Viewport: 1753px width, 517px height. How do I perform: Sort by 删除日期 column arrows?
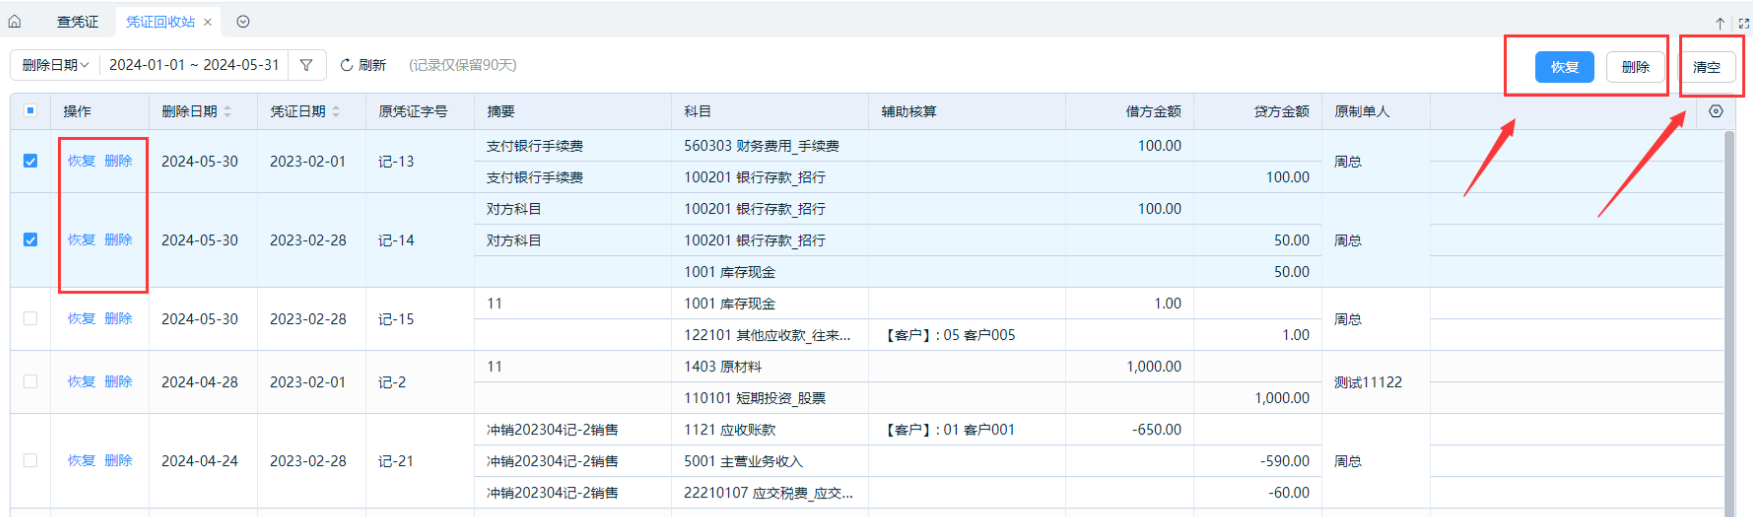(228, 111)
